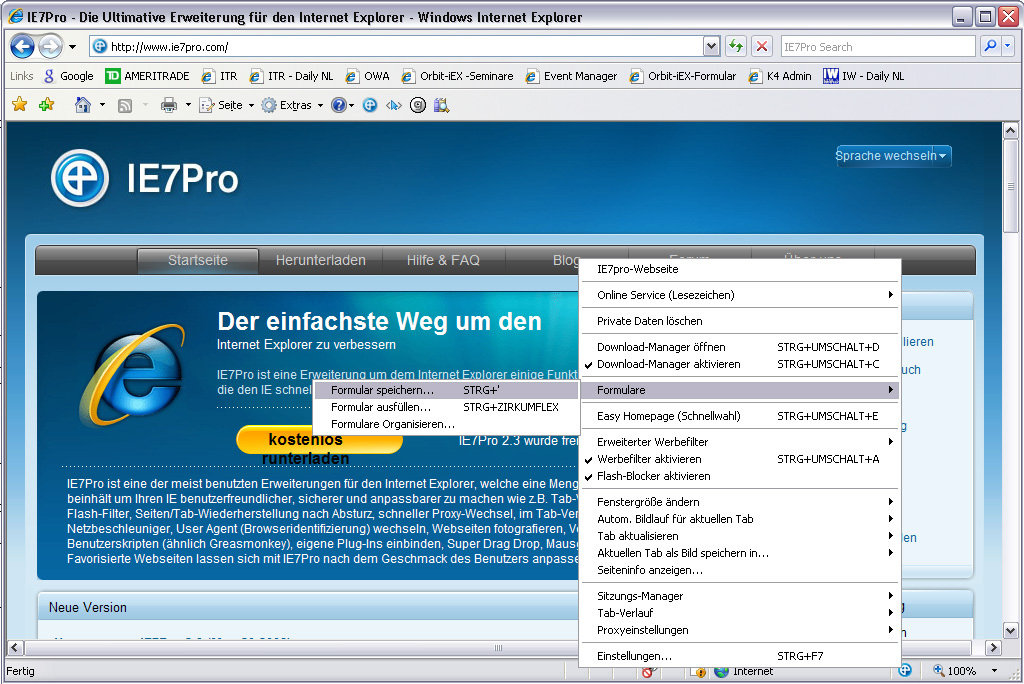Open Proxyeinstellungen submenu entry

(x=738, y=630)
